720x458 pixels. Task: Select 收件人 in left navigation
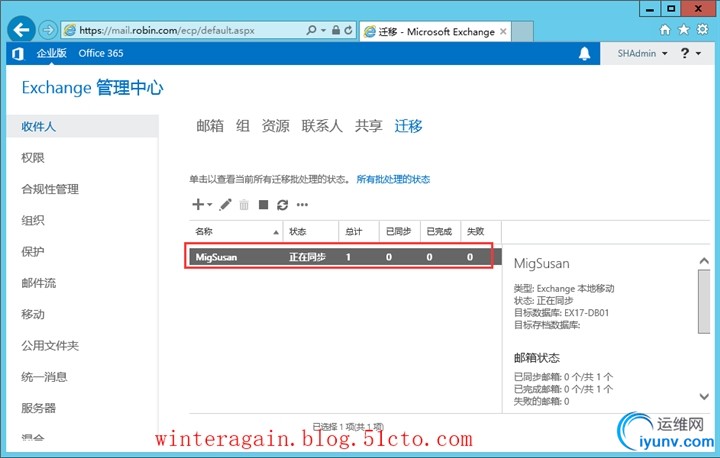pos(83,126)
